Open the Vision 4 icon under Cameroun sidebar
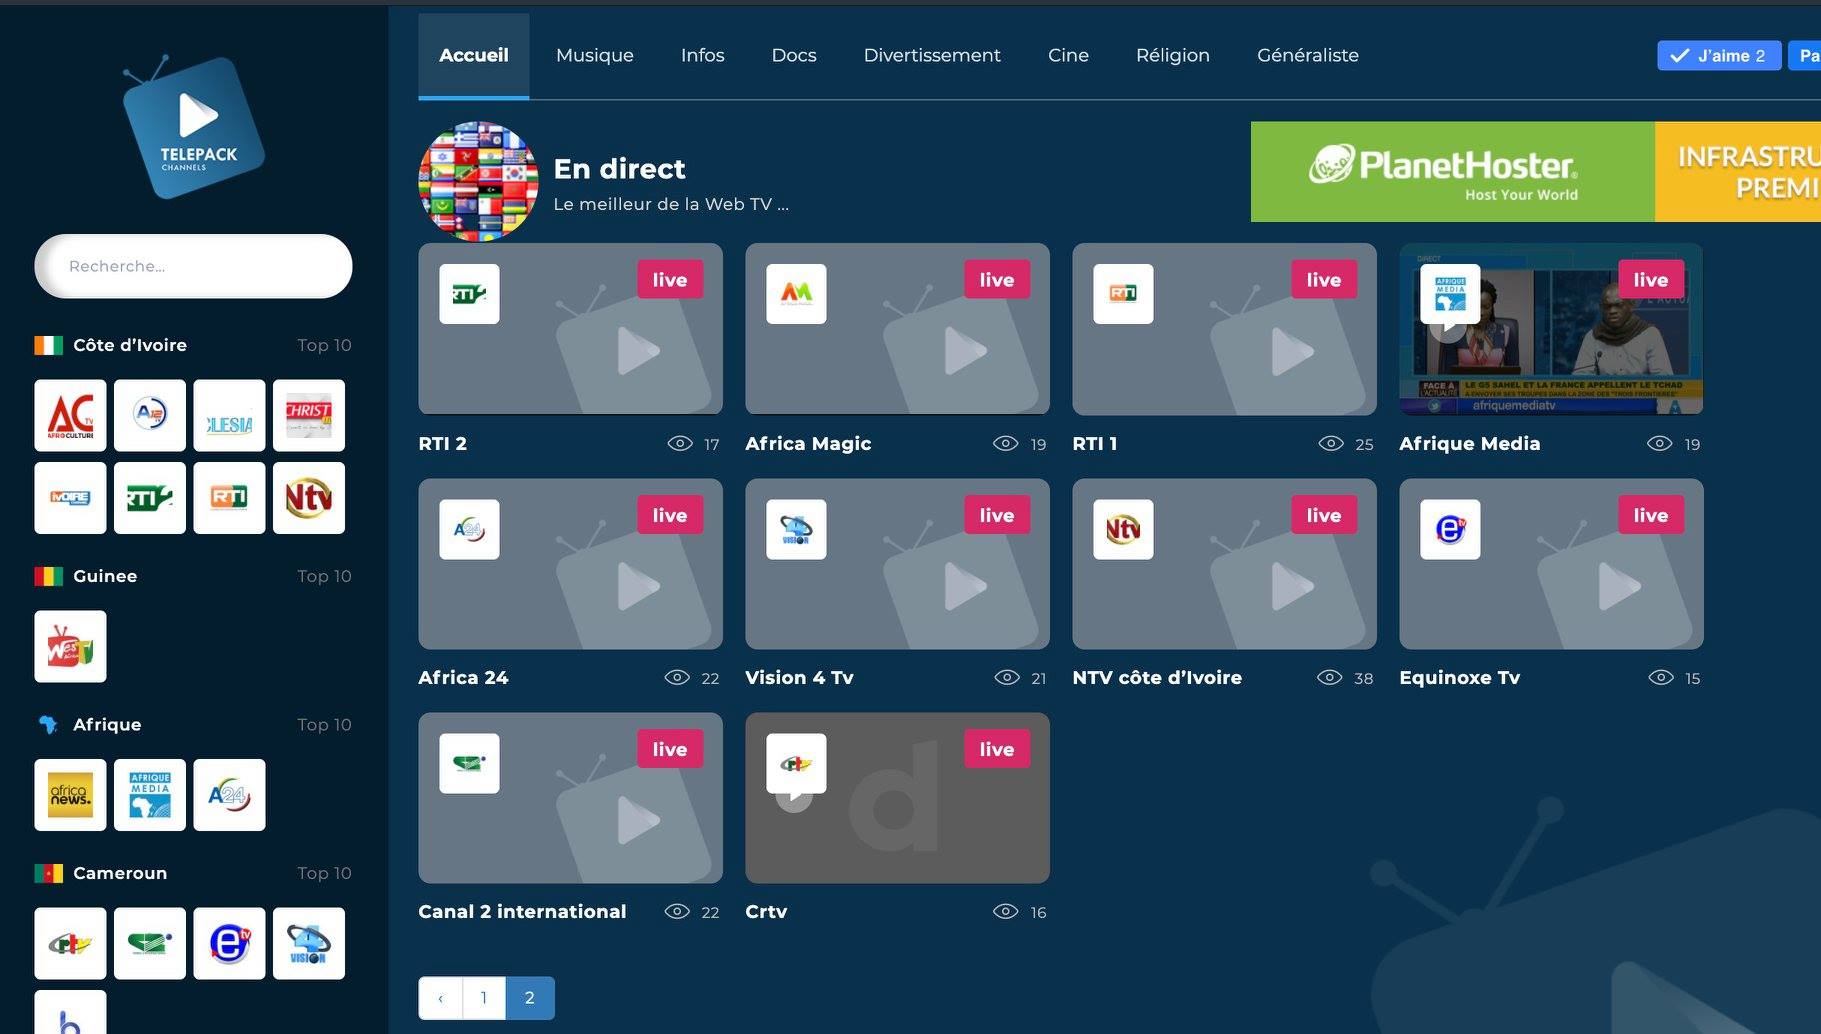1821x1034 pixels. [309, 943]
